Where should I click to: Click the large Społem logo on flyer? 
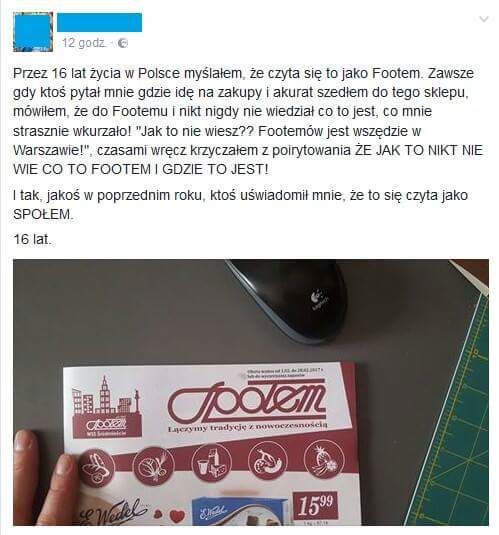click(246, 401)
